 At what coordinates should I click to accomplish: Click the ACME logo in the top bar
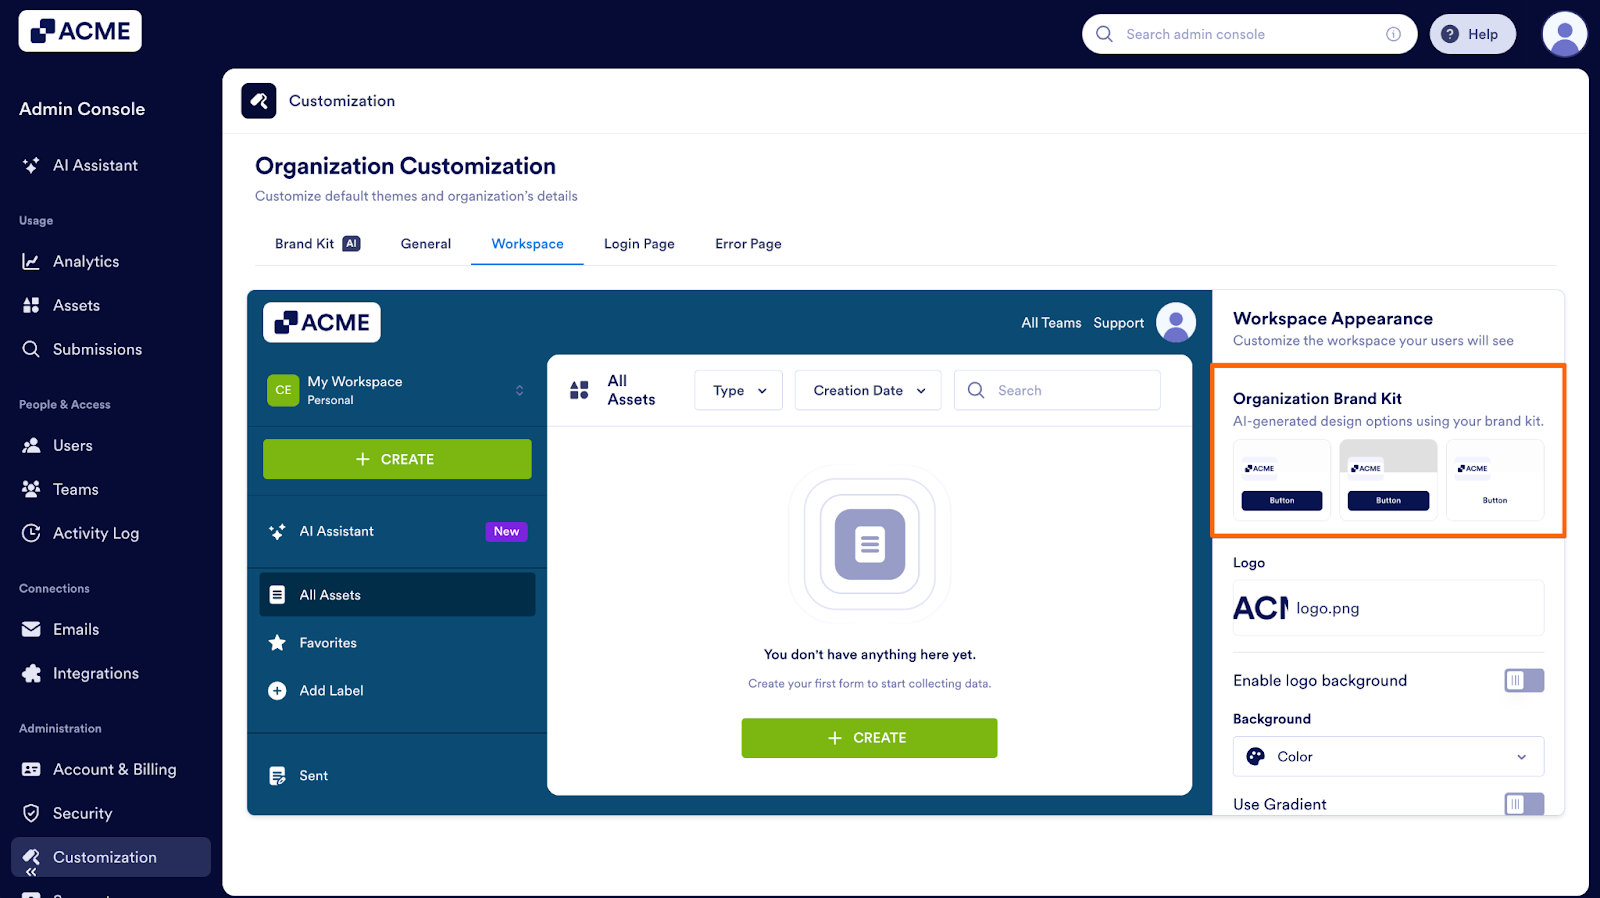[x=80, y=31]
